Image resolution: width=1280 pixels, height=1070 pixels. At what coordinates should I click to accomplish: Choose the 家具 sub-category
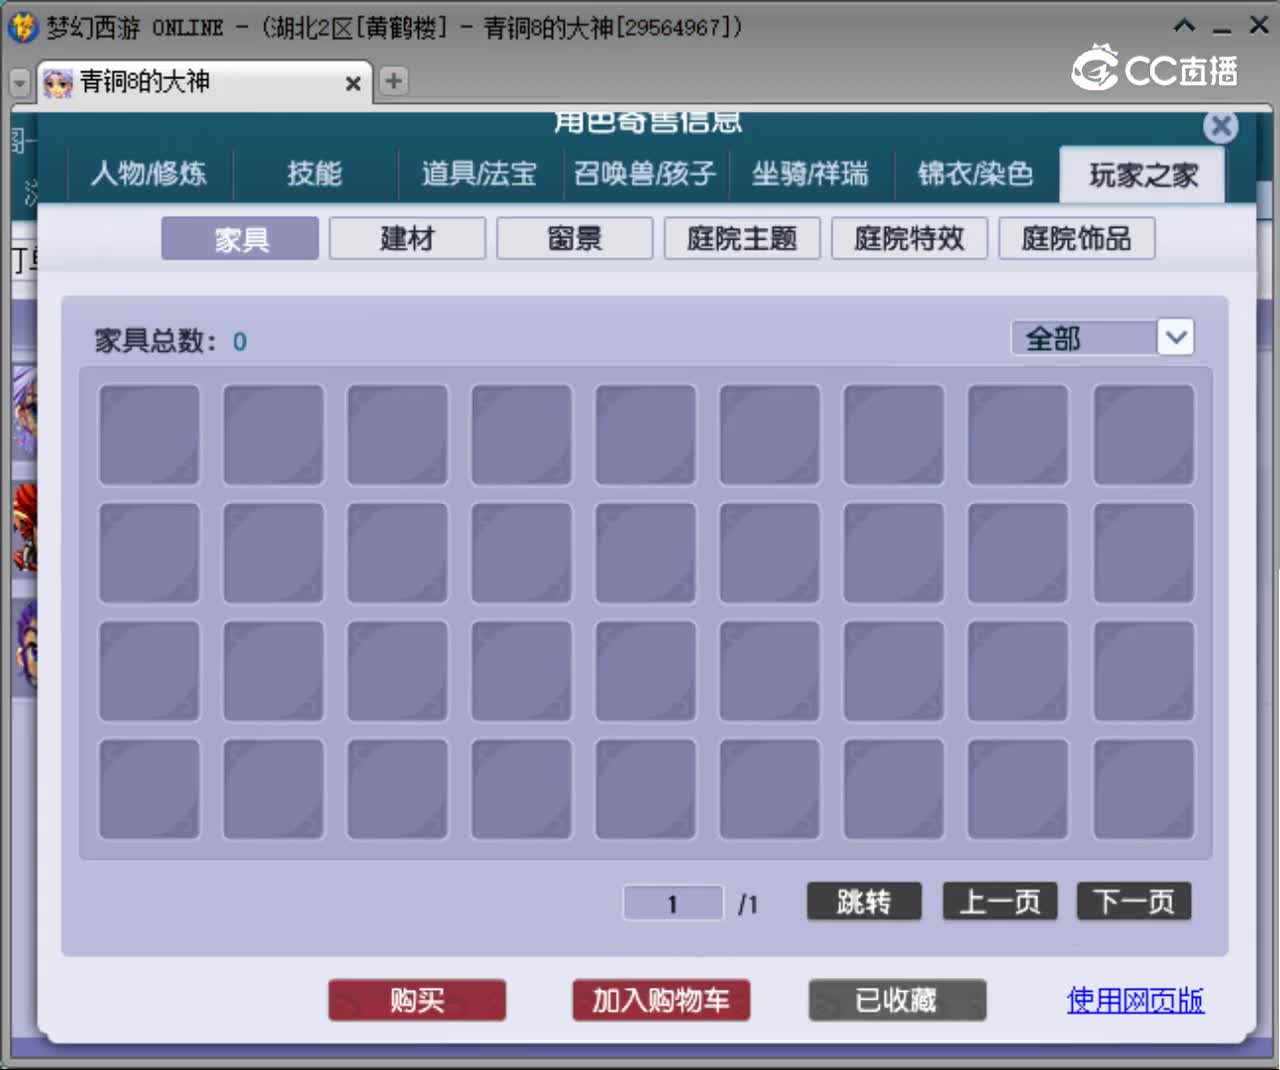(x=240, y=239)
